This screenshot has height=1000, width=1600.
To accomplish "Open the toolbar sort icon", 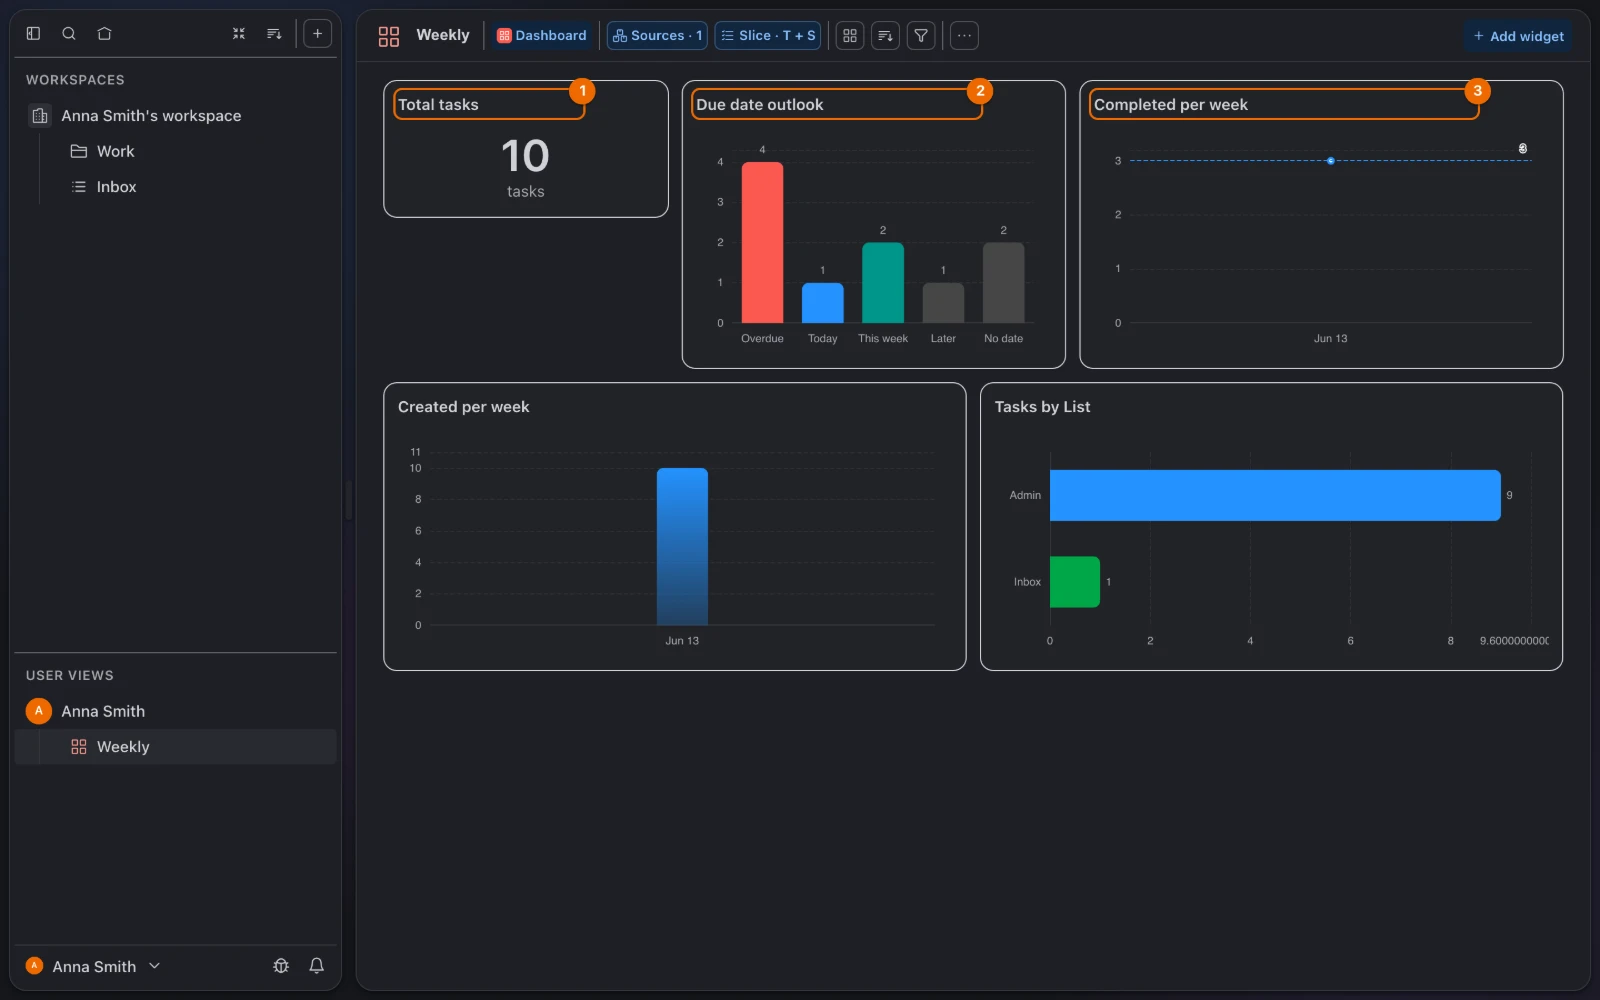I will pyautogui.click(x=885, y=35).
